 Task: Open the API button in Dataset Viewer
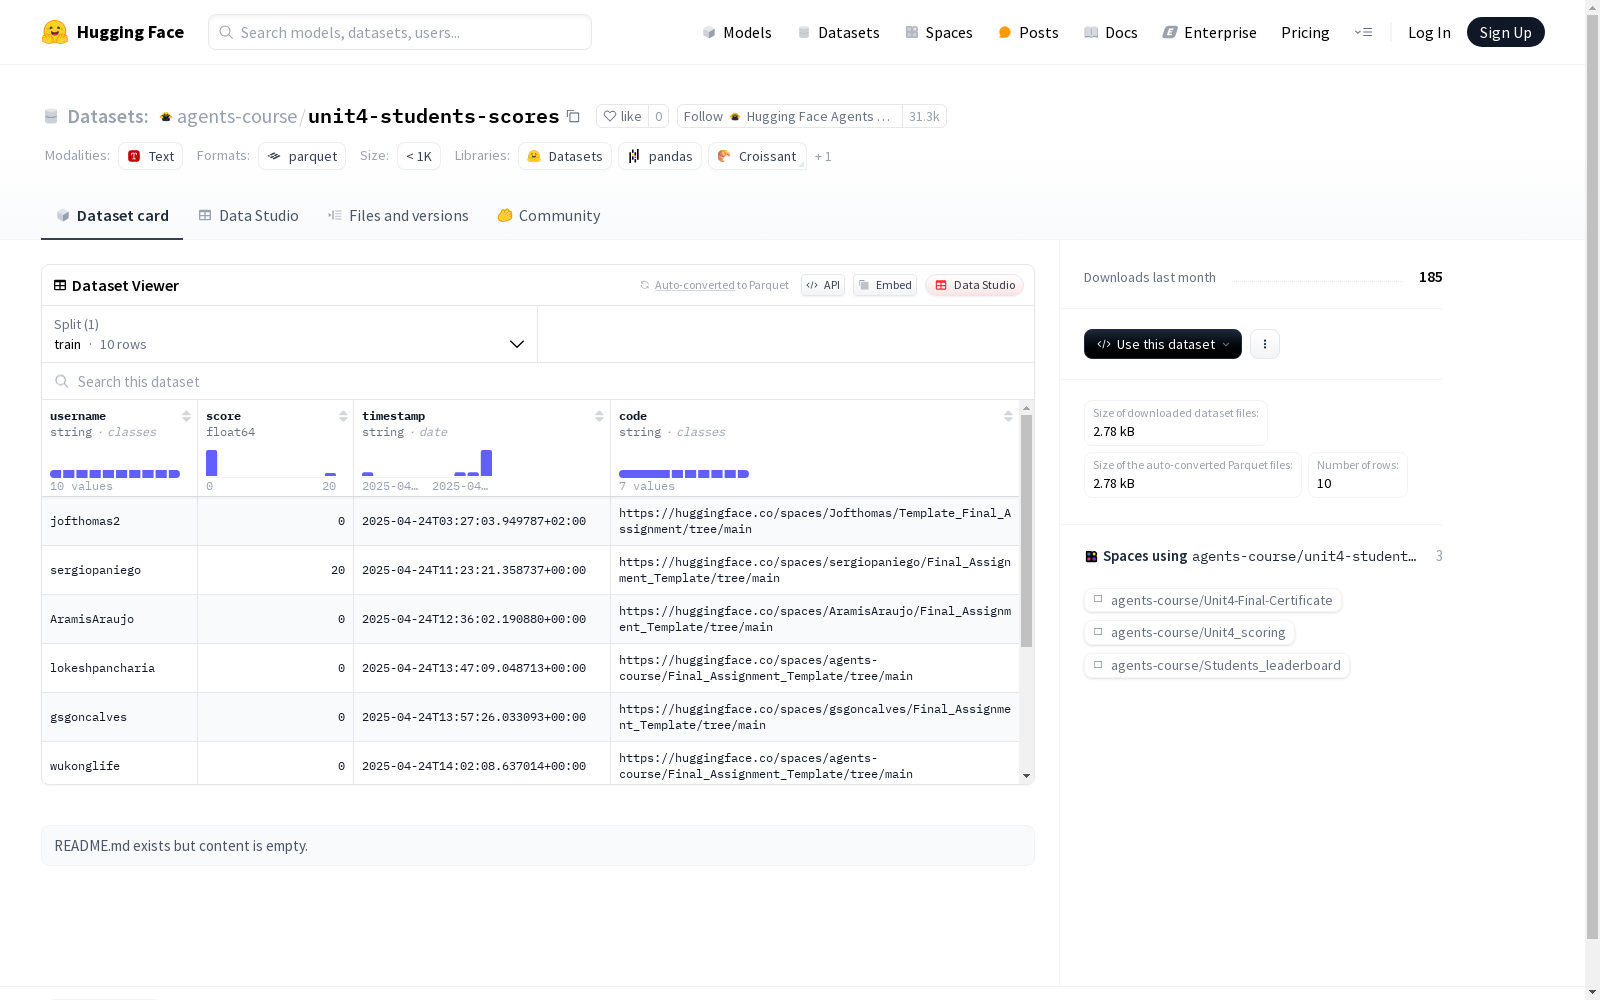(x=823, y=285)
